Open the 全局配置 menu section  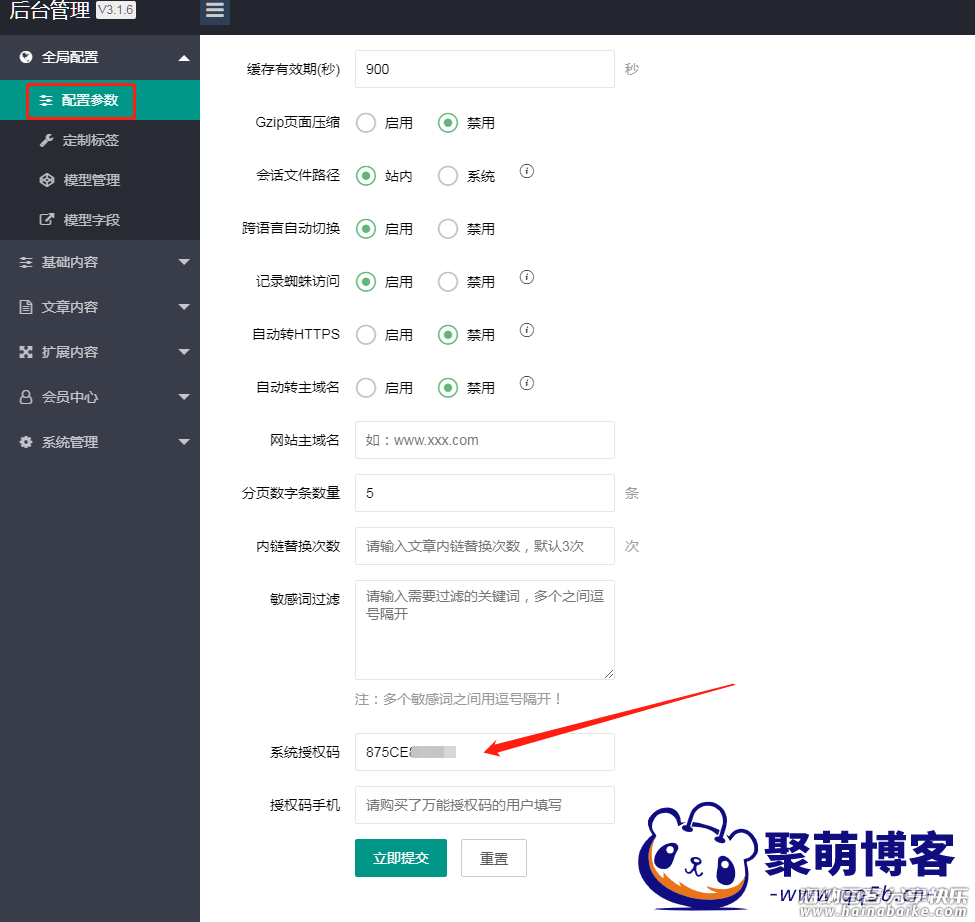click(x=99, y=57)
